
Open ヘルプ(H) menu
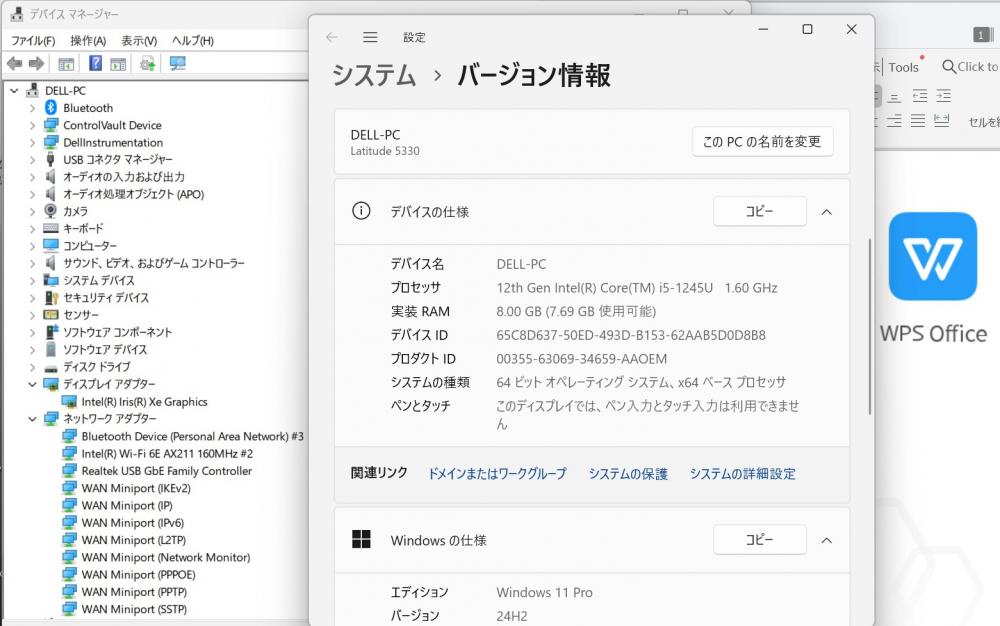193,41
